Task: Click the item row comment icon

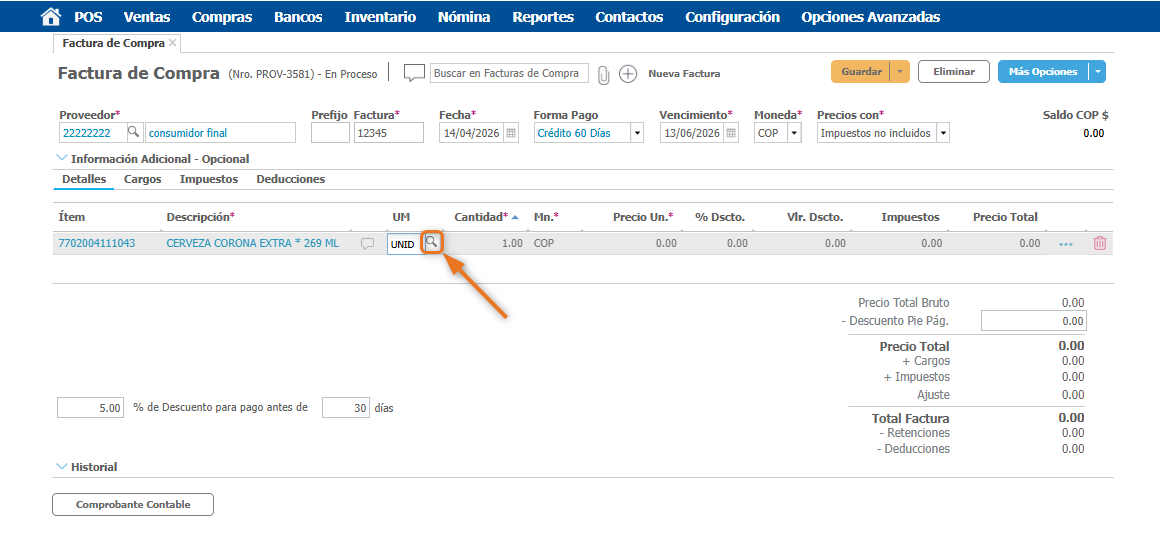Action: [367, 244]
